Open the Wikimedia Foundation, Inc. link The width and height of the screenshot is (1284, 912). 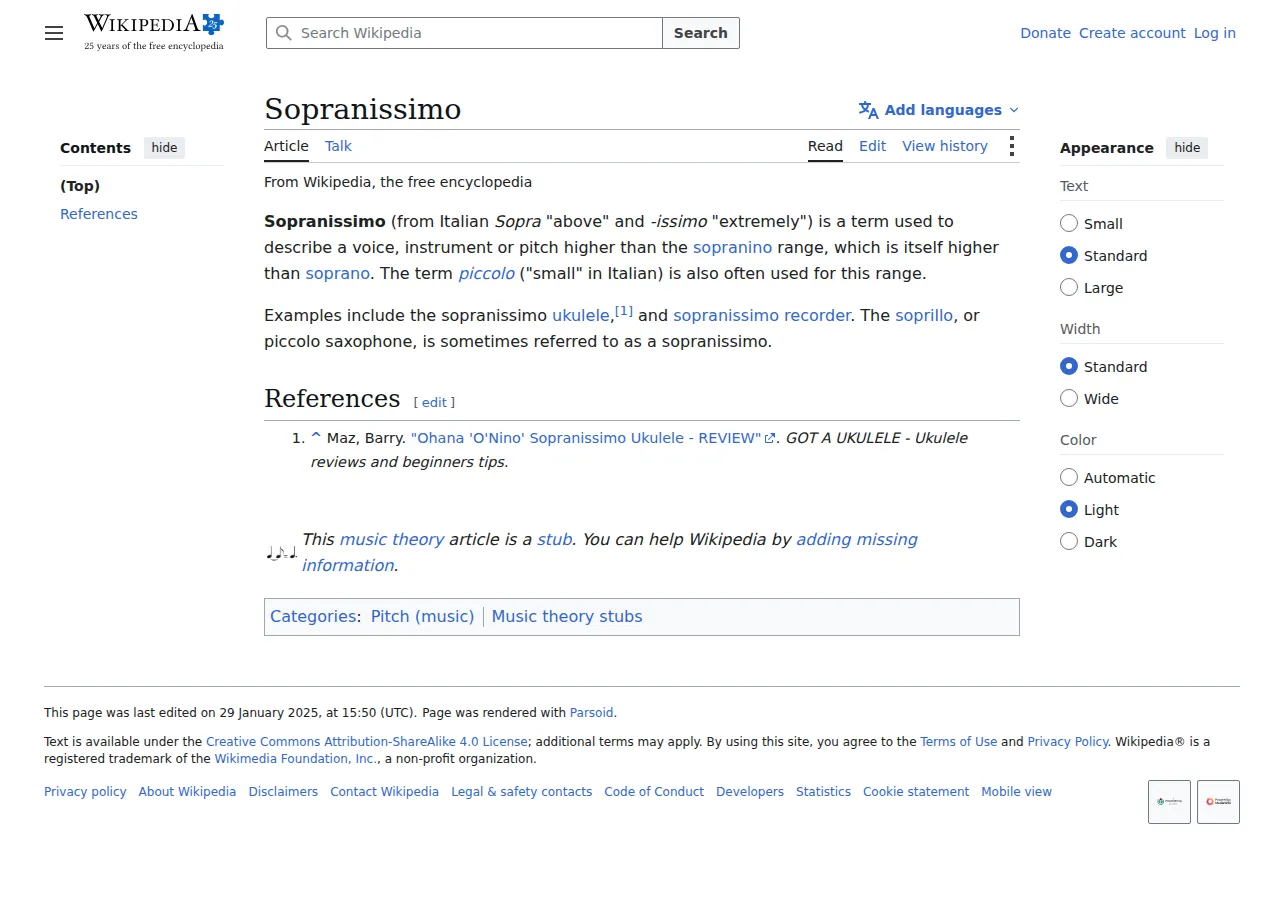coord(295,759)
